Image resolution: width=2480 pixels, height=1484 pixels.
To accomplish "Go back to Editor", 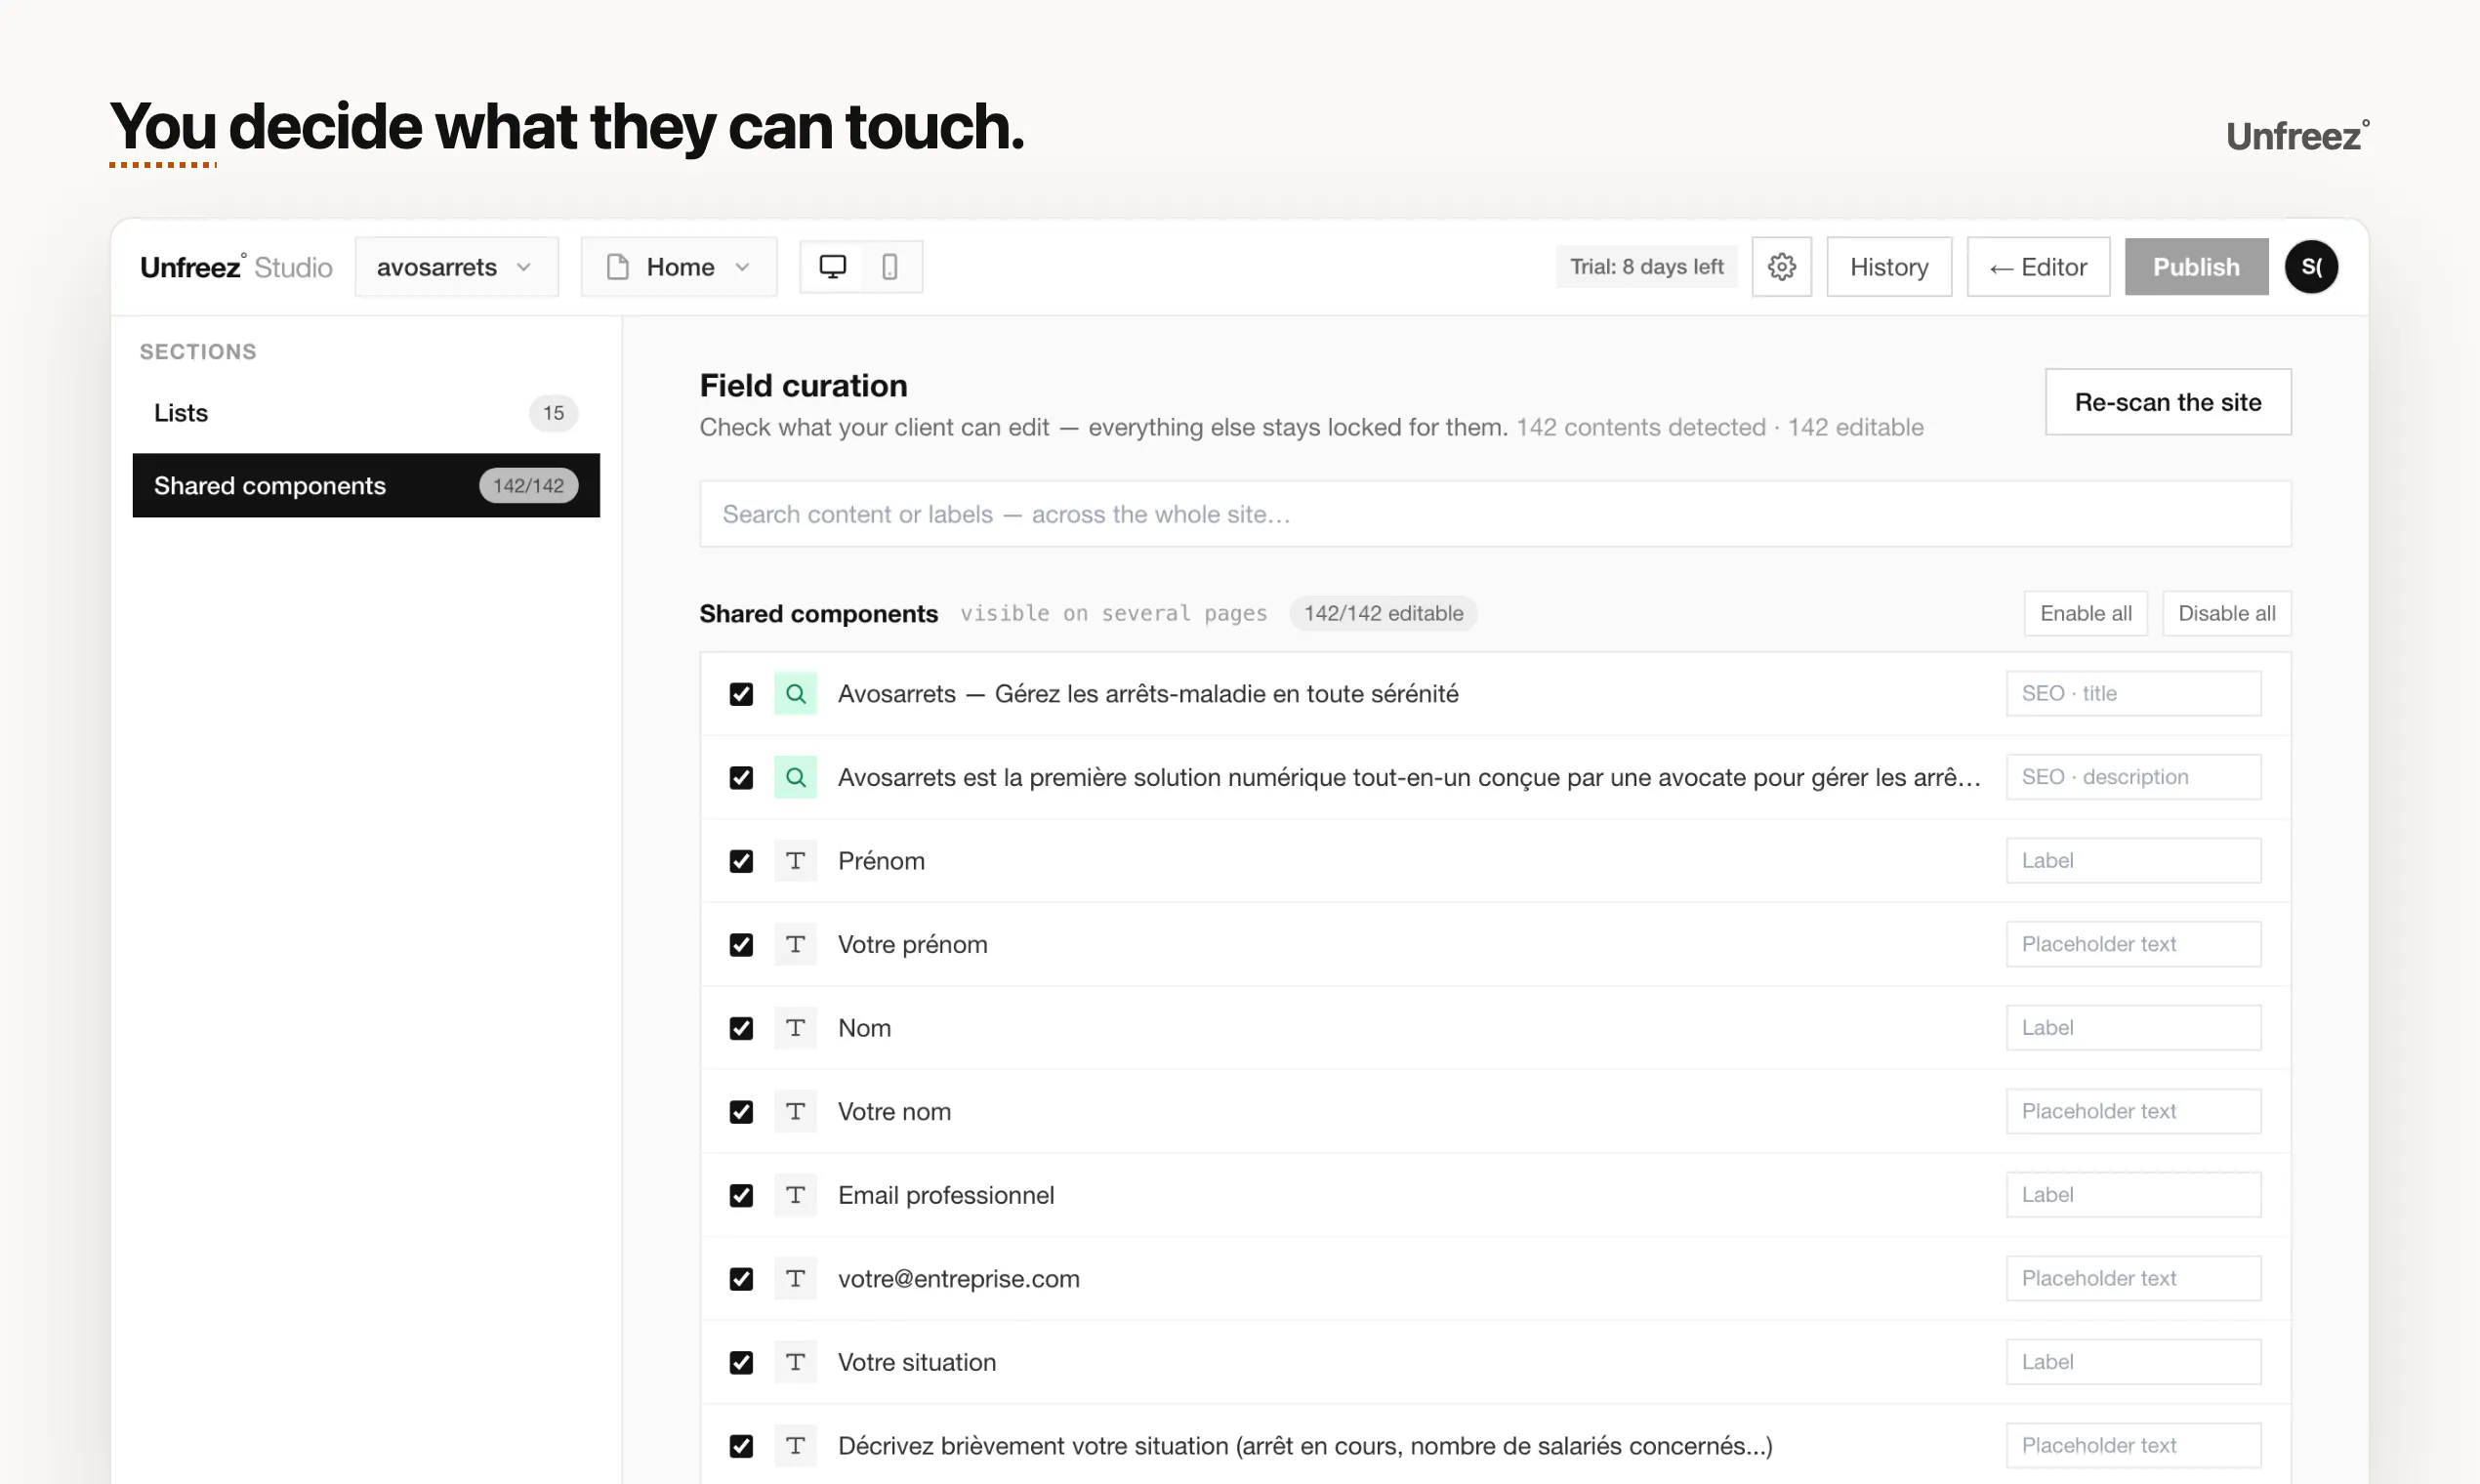I will 2038,267.
